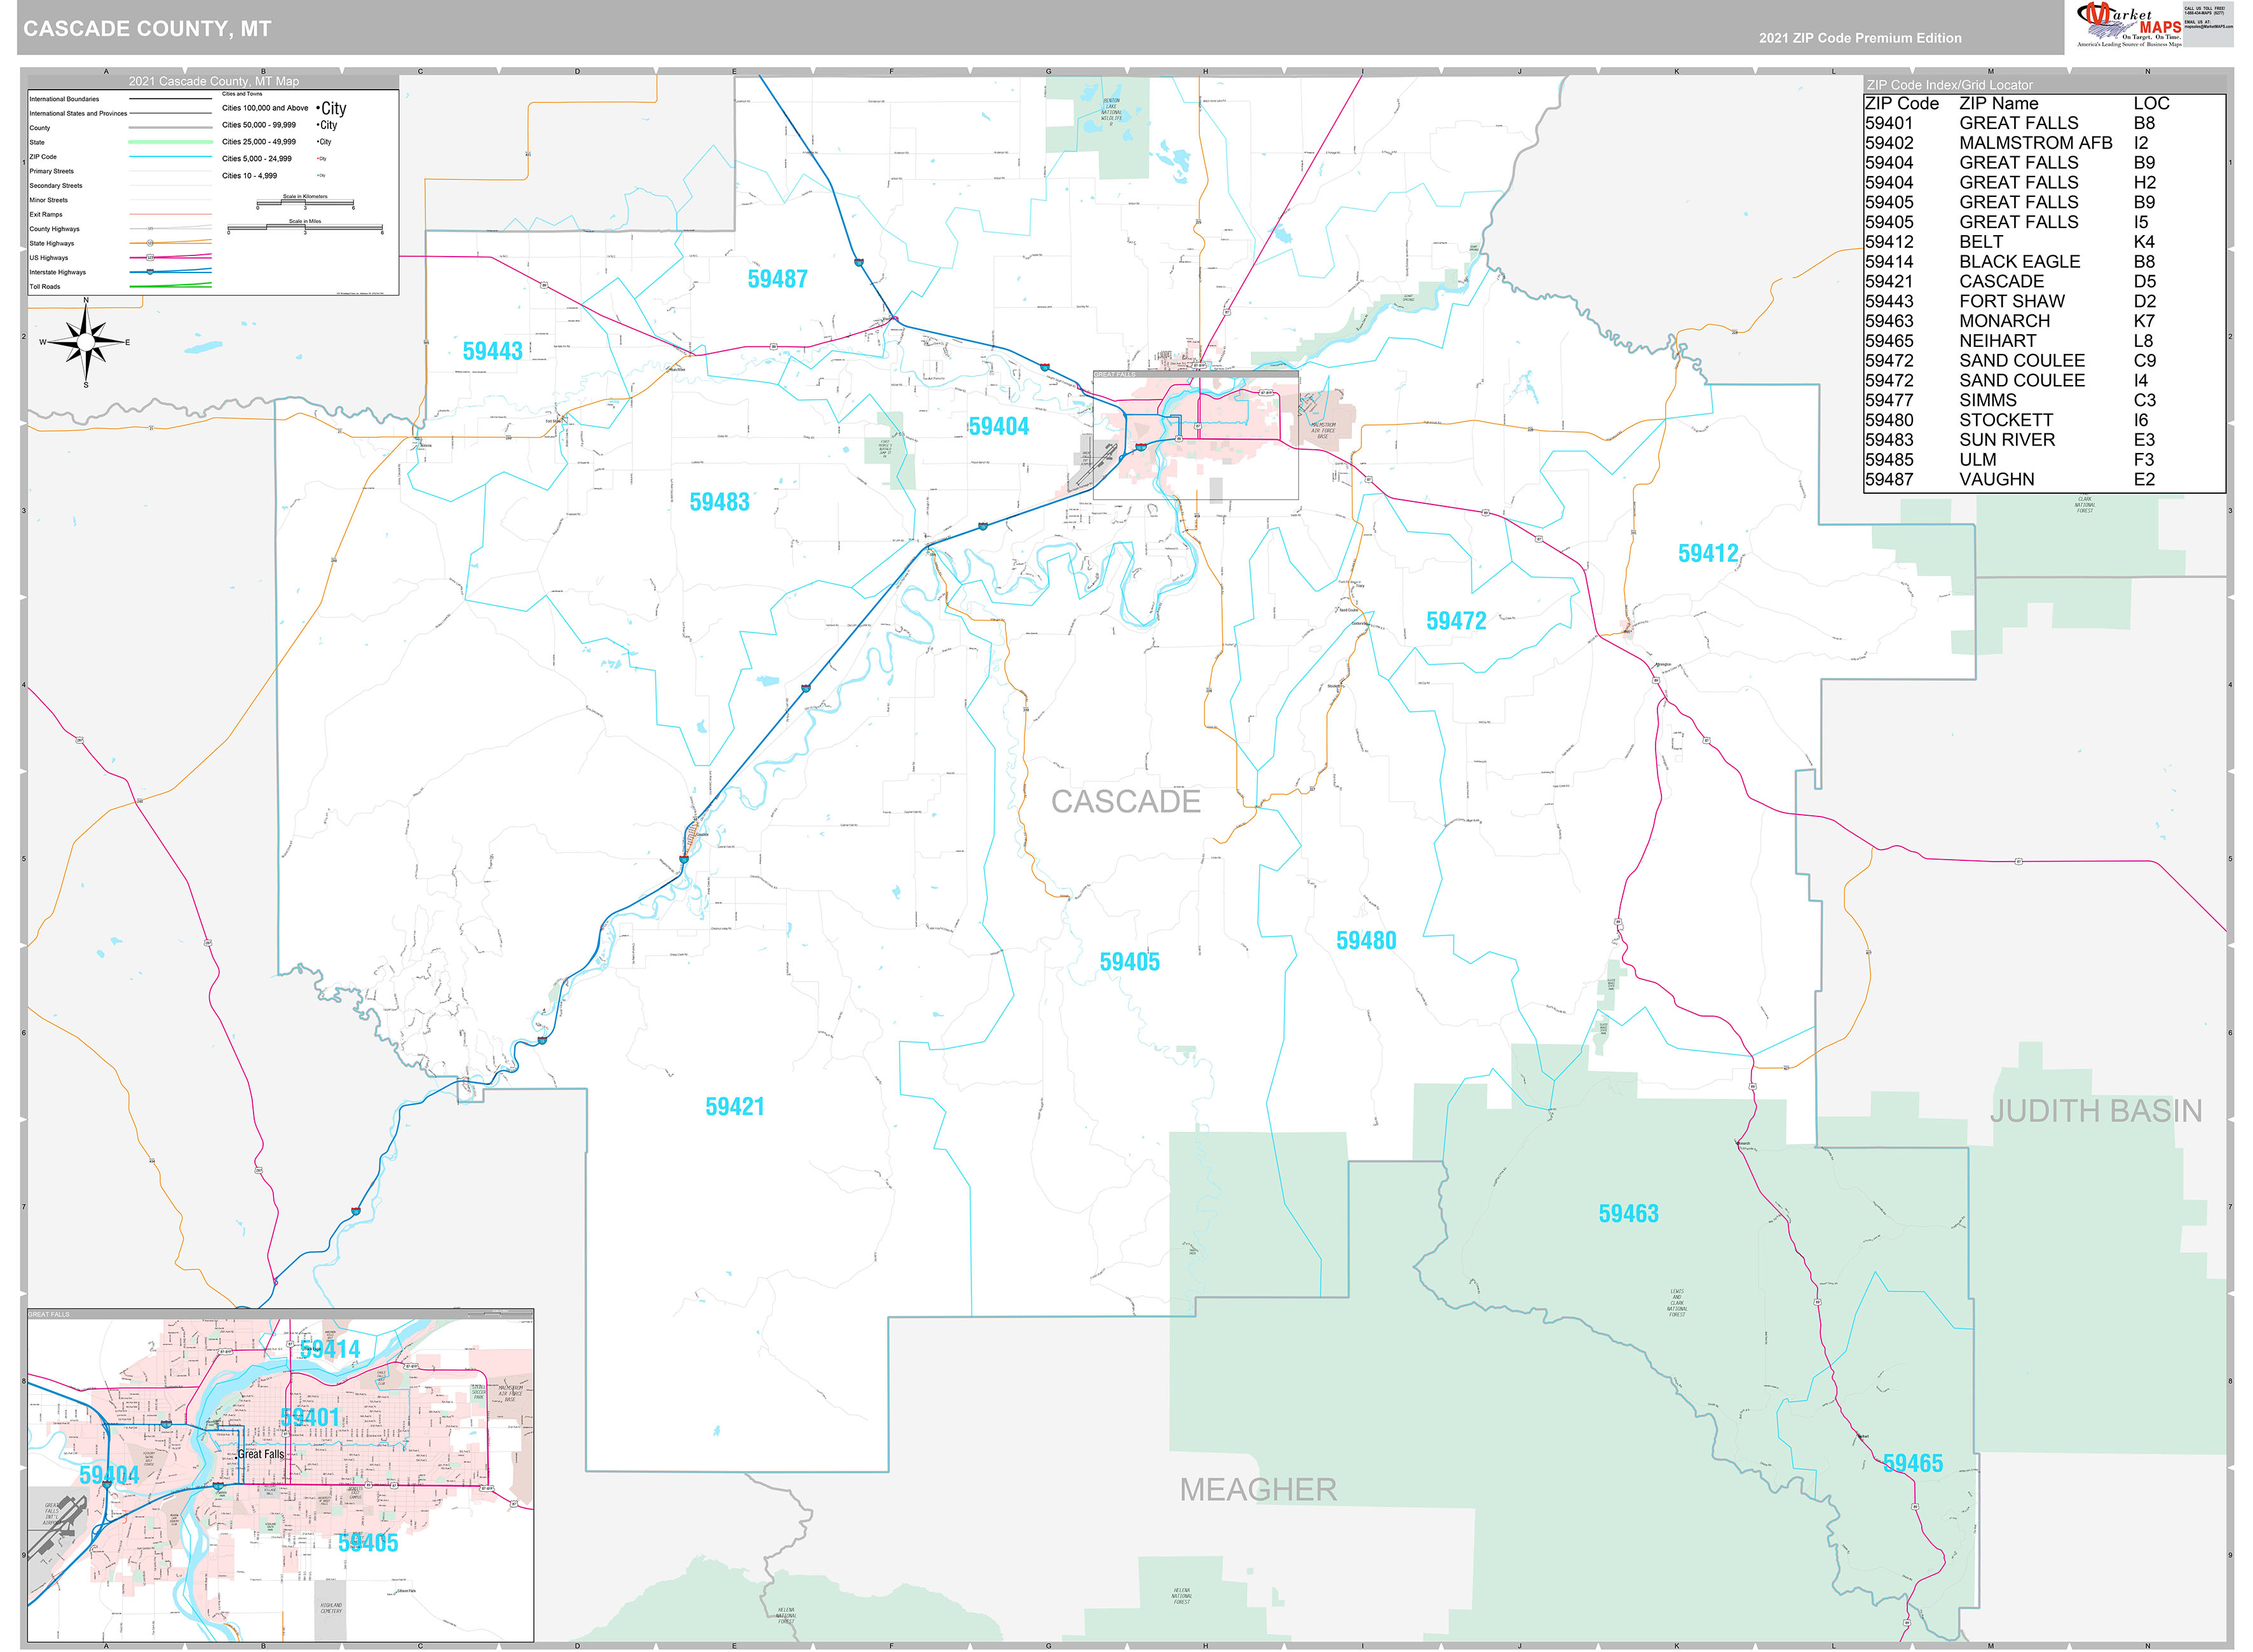Click the 59405 label in the inset map
Viewport: 2253px width, 1652px height.
368,1543
